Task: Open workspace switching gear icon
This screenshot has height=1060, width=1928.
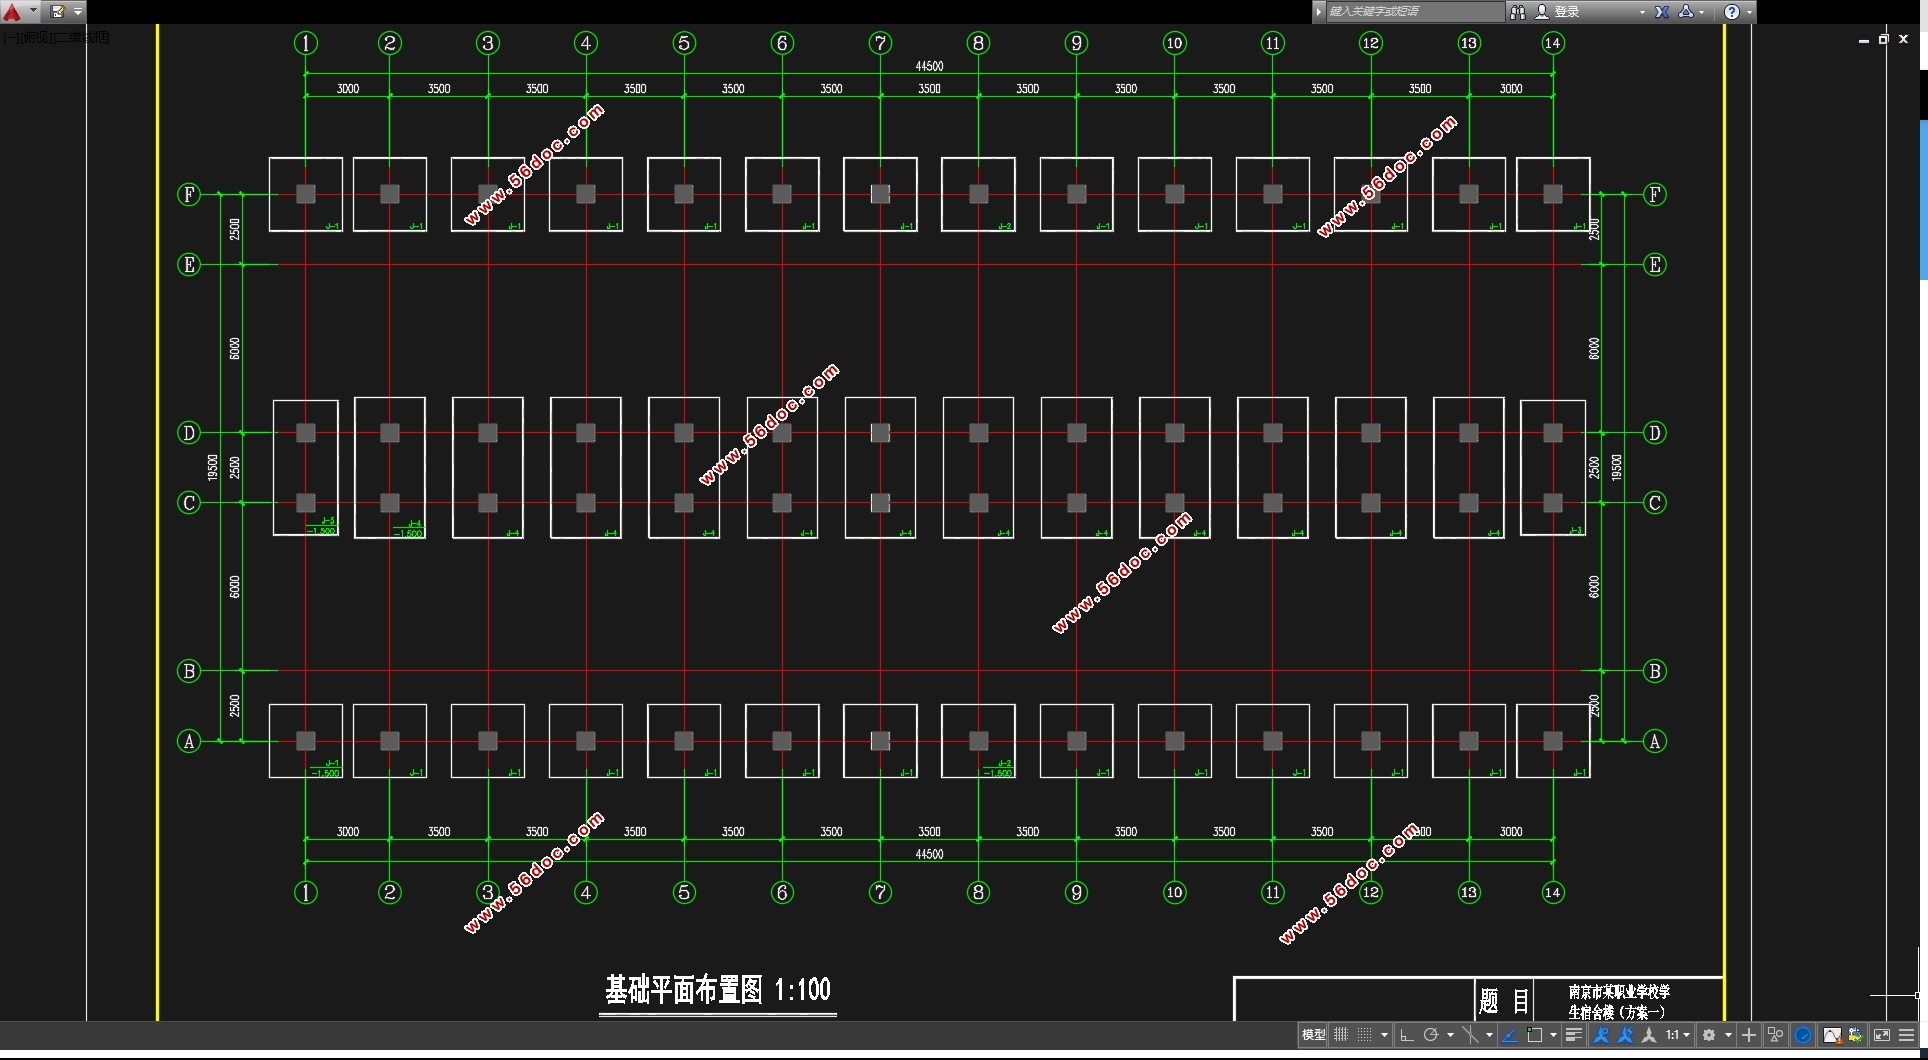Action: 1709,1035
